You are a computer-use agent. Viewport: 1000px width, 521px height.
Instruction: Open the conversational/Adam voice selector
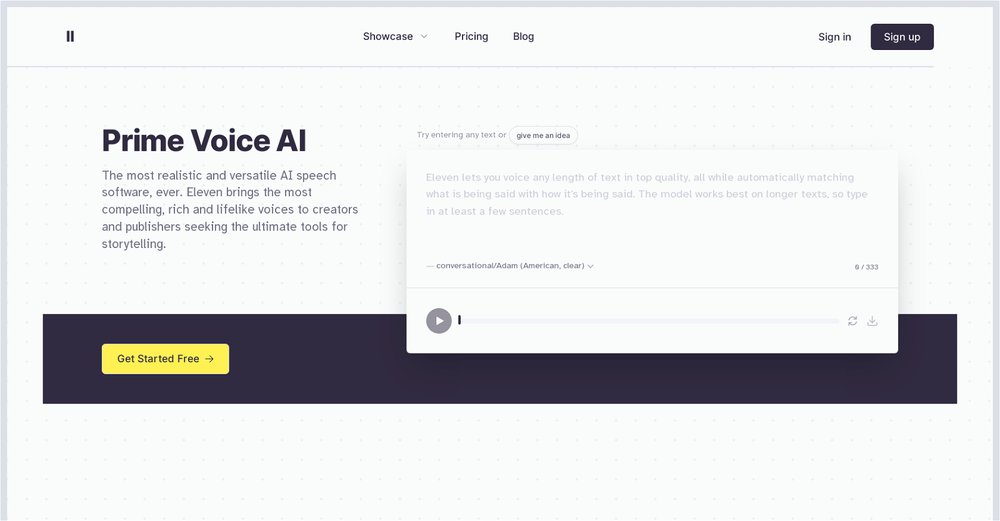510,266
